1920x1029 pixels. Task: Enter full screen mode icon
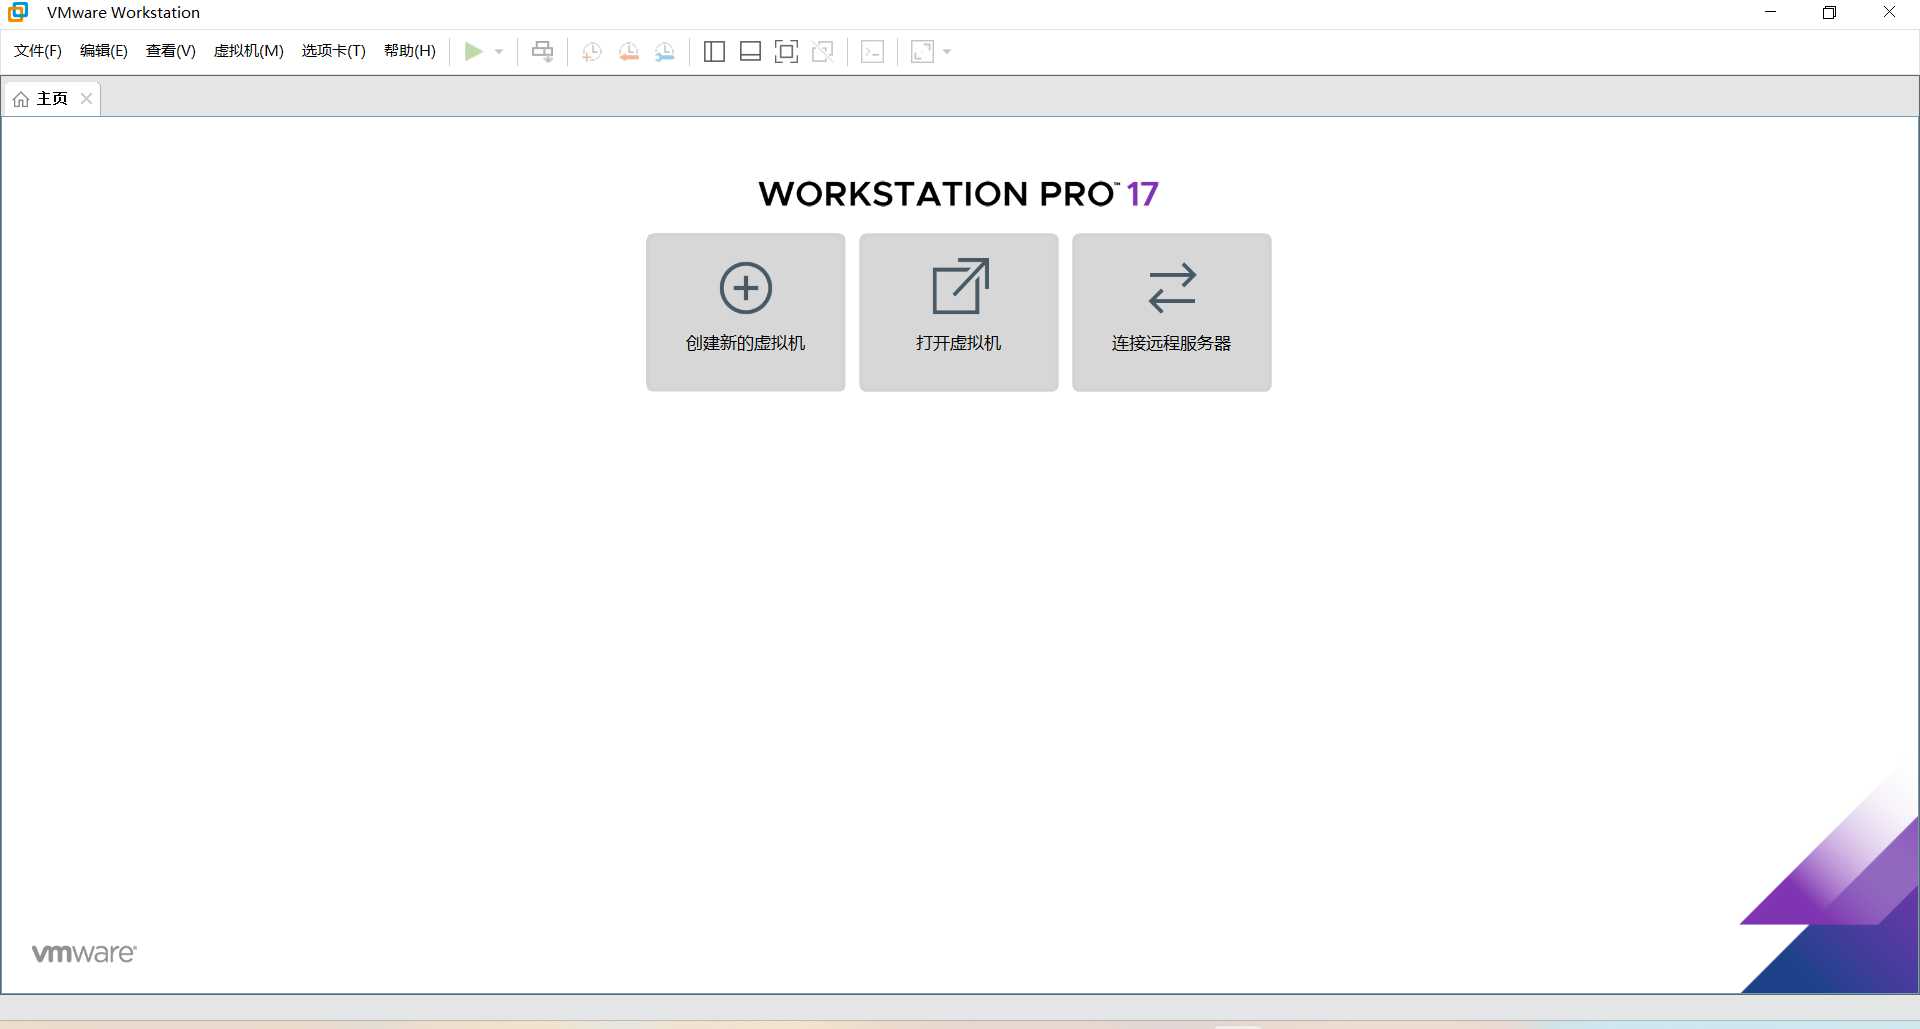787,52
